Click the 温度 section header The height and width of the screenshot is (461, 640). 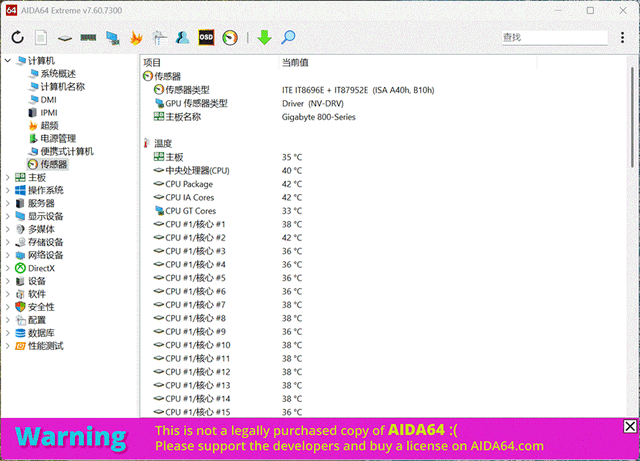[x=163, y=144]
